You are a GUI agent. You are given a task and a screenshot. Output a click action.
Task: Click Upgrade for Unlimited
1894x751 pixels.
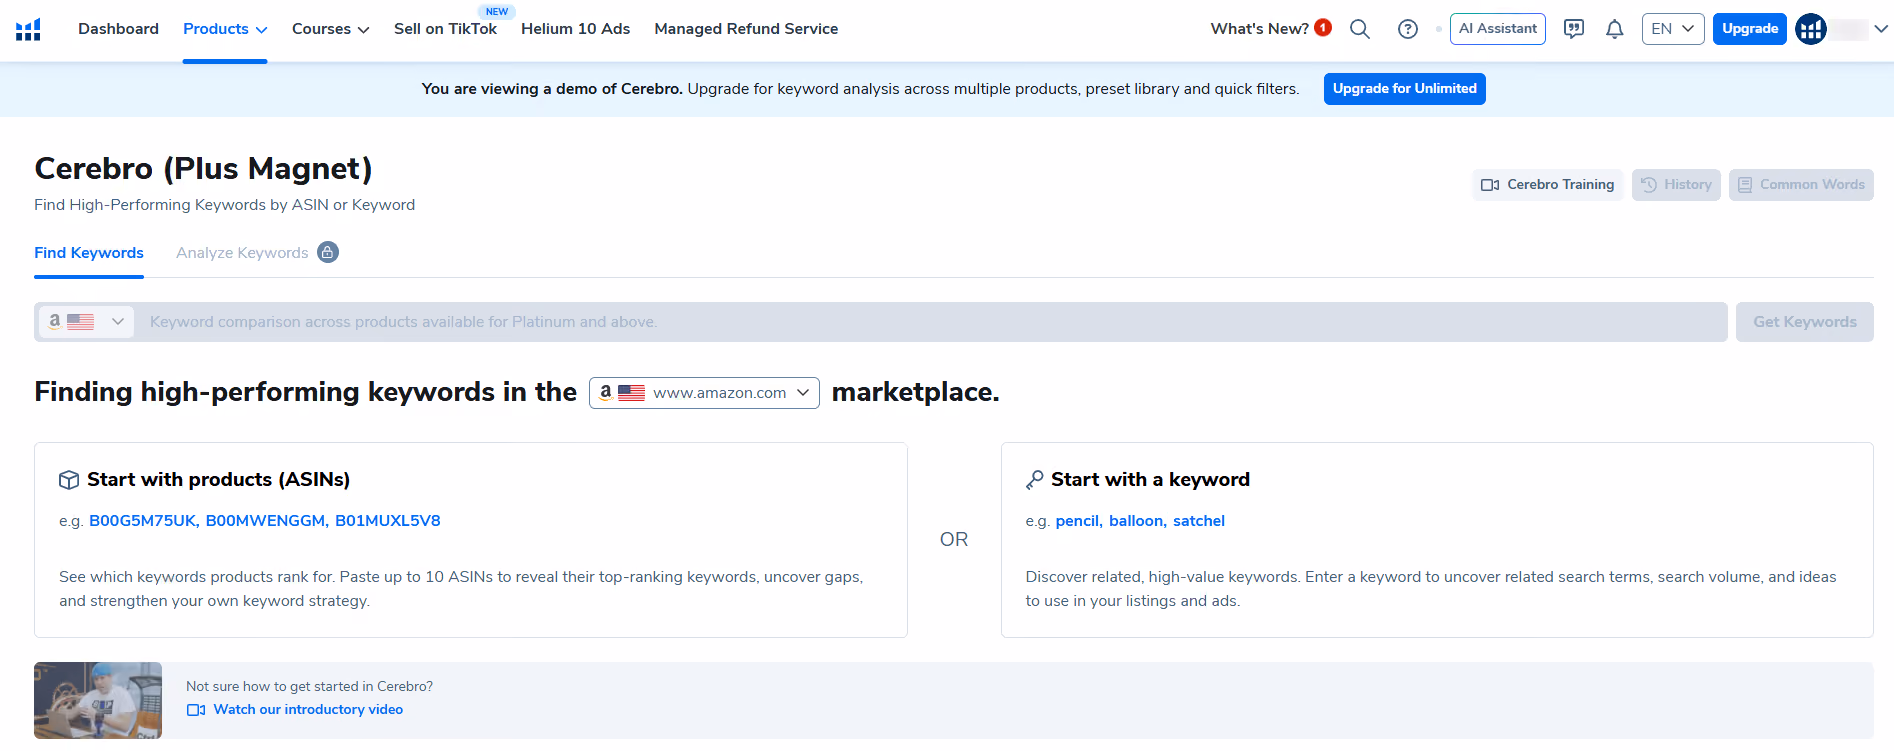coord(1404,89)
